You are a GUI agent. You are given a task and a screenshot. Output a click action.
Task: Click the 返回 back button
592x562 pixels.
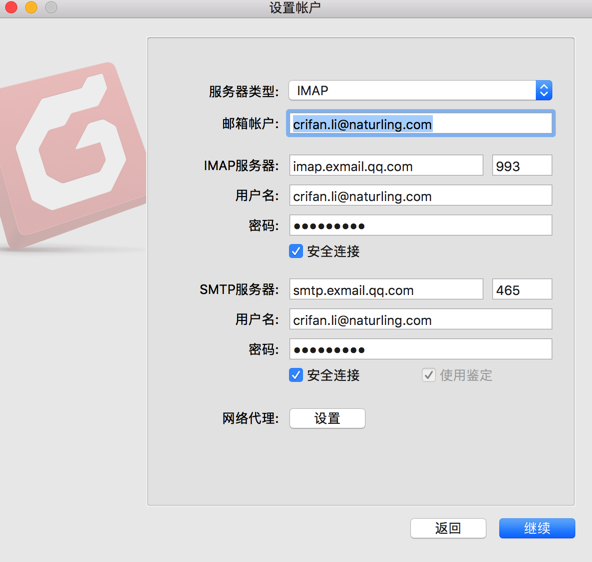[448, 528]
